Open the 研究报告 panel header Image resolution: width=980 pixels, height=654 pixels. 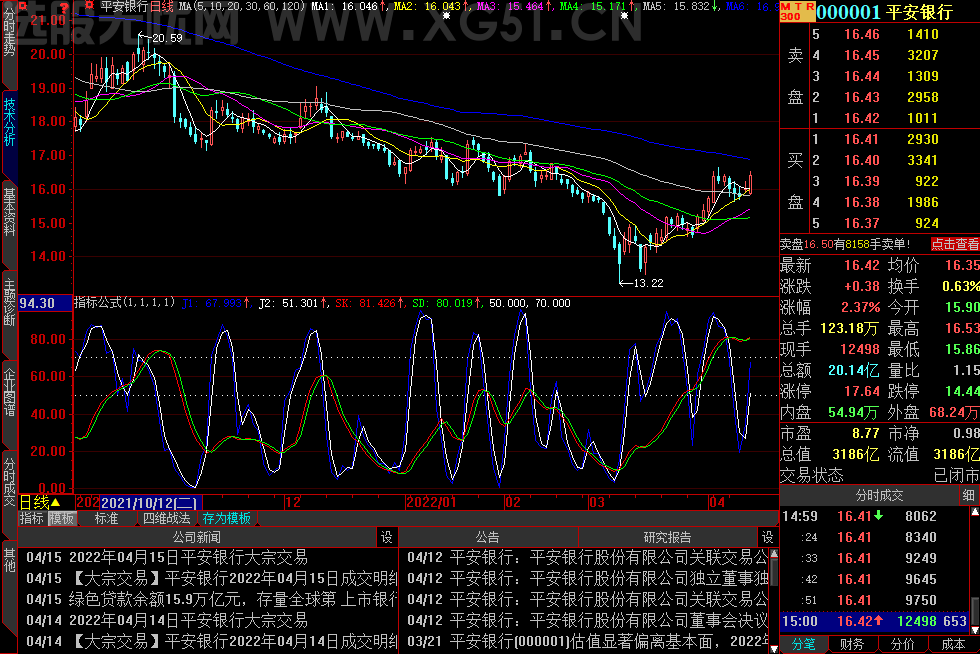point(668,537)
